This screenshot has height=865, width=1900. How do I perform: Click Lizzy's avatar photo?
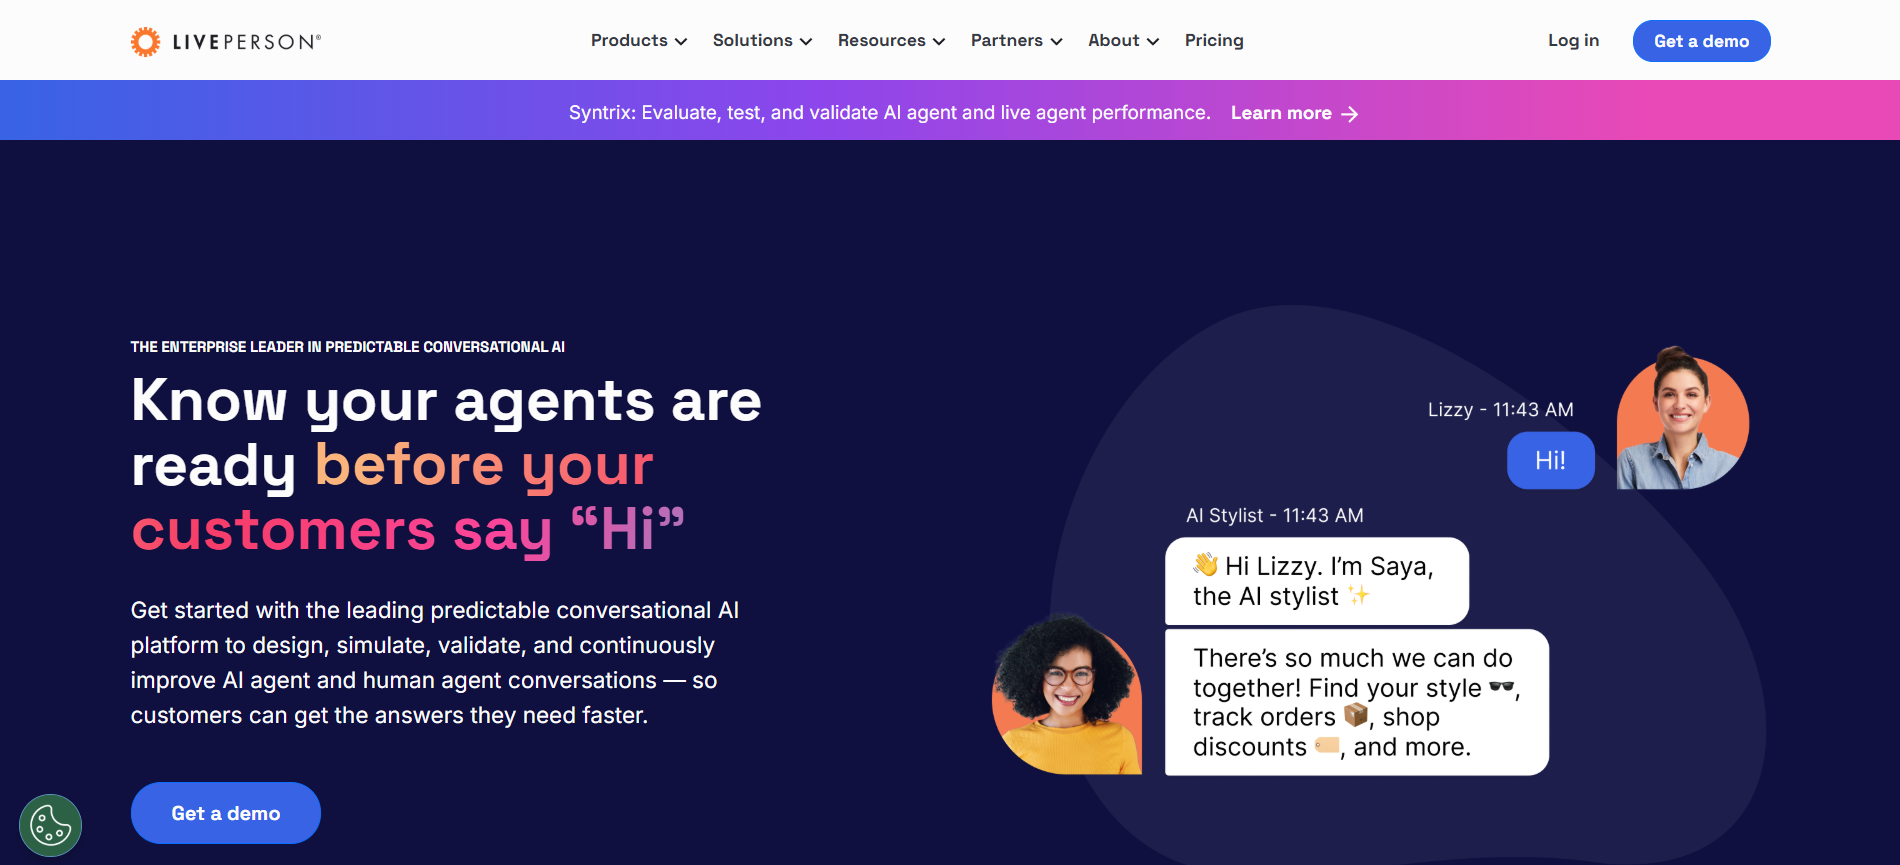(x=1683, y=420)
